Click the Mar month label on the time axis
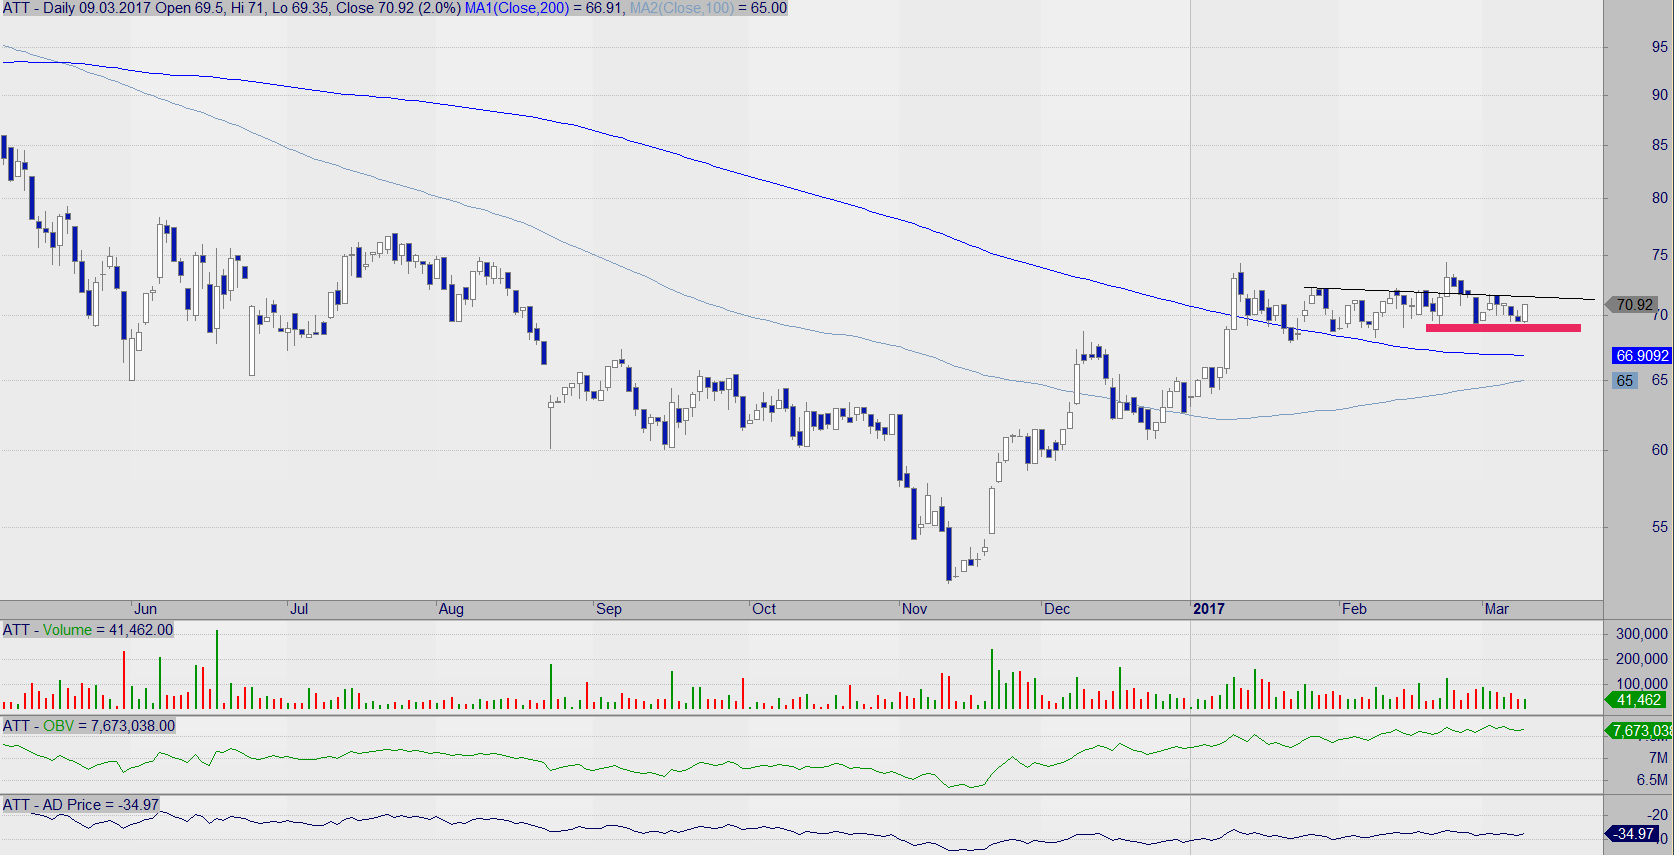1674x855 pixels. click(x=1496, y=609)
